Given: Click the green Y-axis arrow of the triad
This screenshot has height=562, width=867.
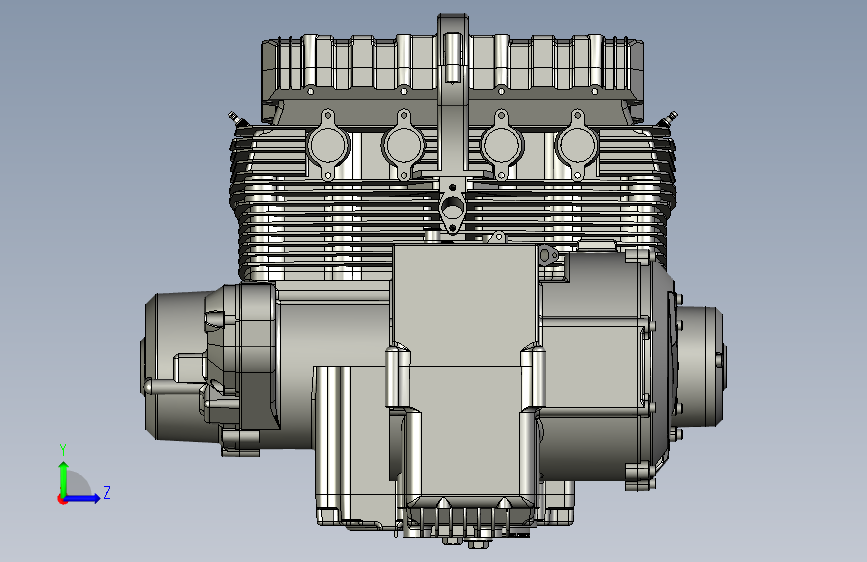Looking at the screenshot, I should click(x=64, y=479).
